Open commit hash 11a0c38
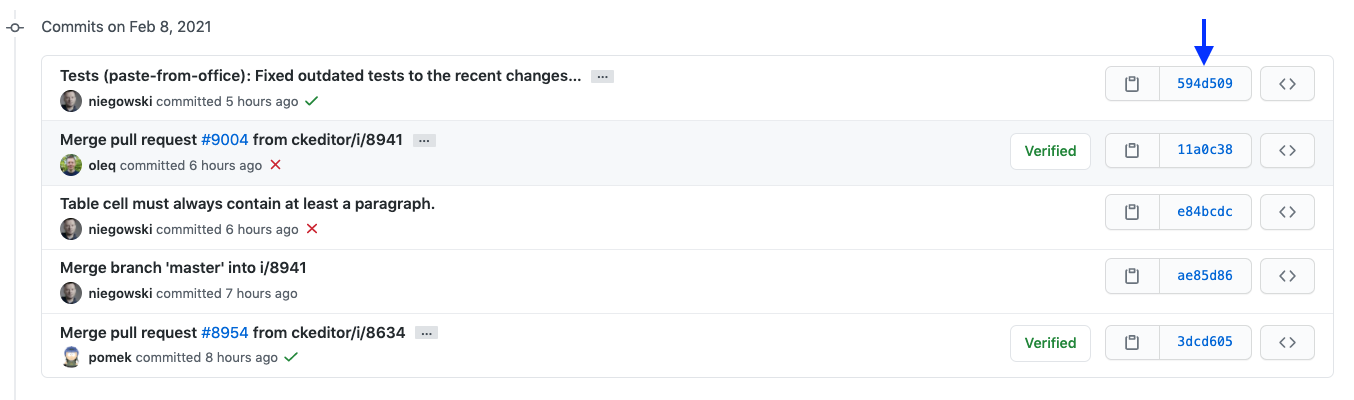Image resolution: width=1354 pixels, height=400 pixels. coord(1205,151)
